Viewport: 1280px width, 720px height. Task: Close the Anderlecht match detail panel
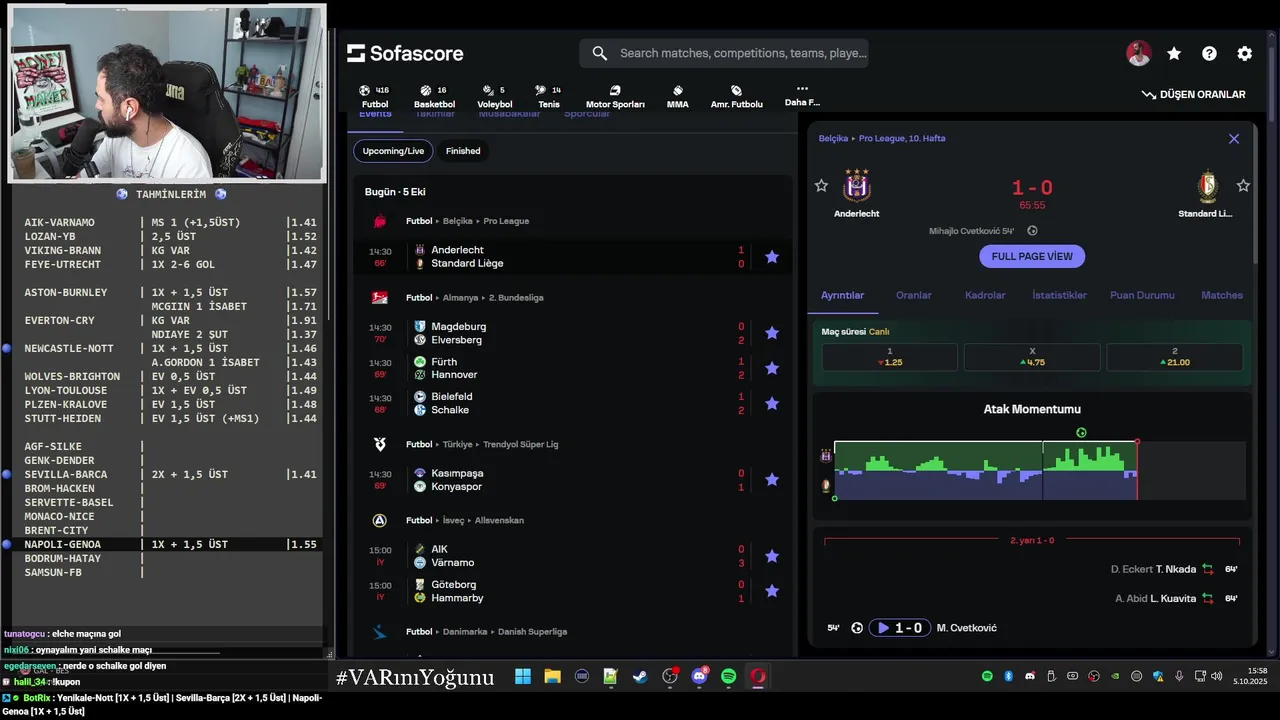[x=1234, y=139]
